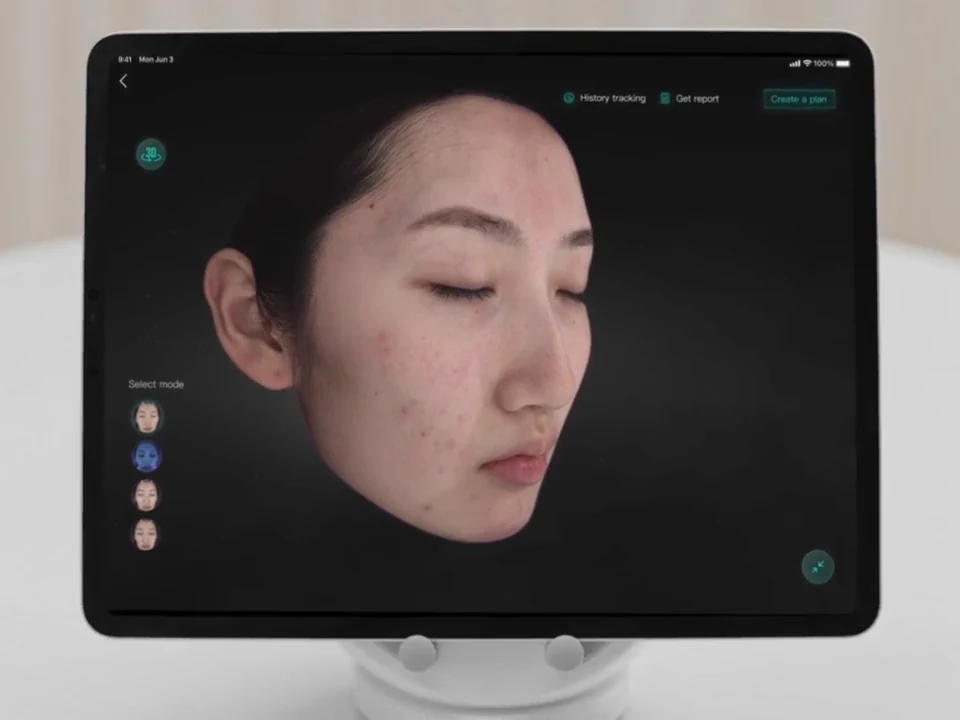This screenshot has width=960, height=720.
Task: Tap the Wi-Fi status icon
Action: tap(807, 63)
